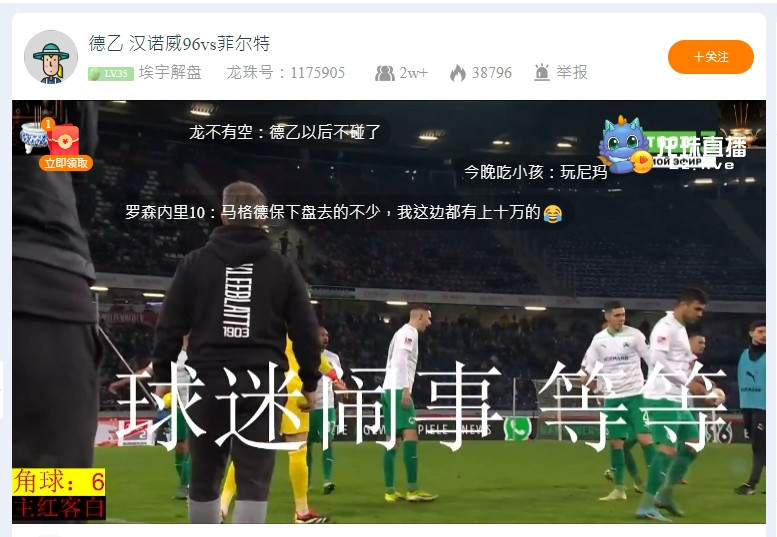This screenshot has width=777, height=537.
Task: Claim the red envelope with 立即领取
Action: 66,163
